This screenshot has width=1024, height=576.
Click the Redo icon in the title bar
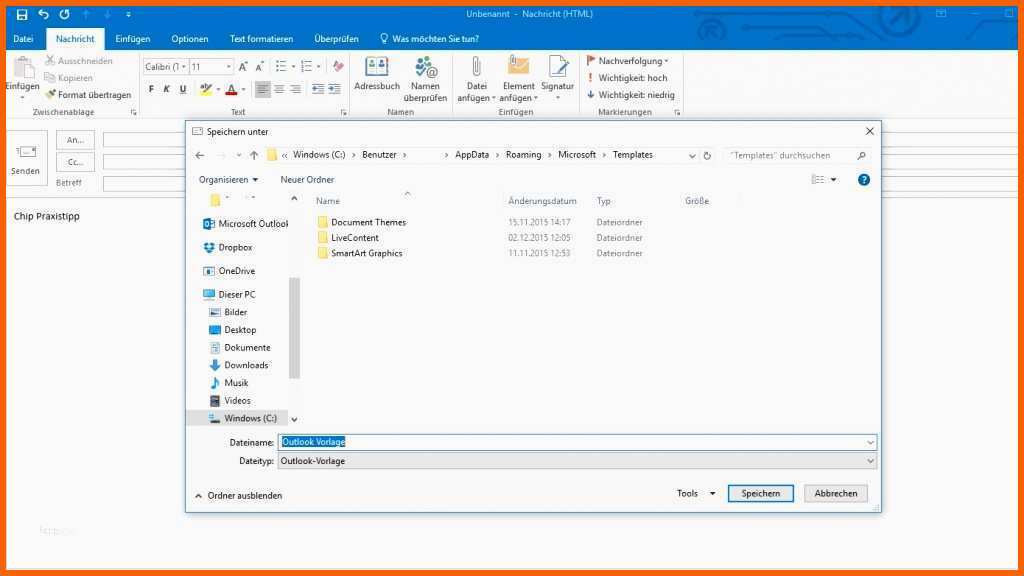click(64, 14)
